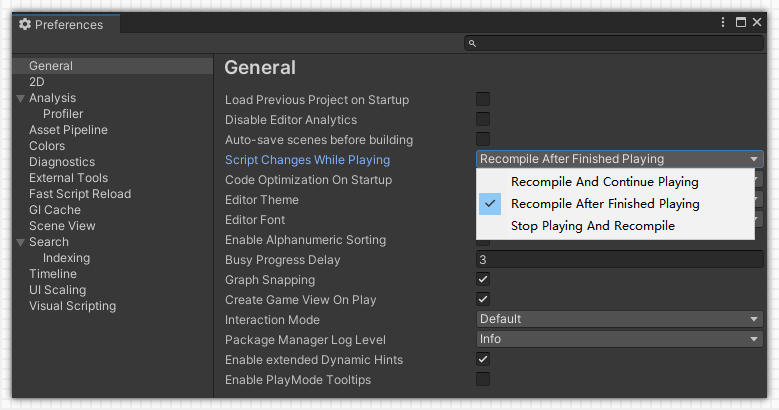This screenshot has height=410, width=779.
Task: Collapse the Analysis tree section
Action: pos(20,98)
